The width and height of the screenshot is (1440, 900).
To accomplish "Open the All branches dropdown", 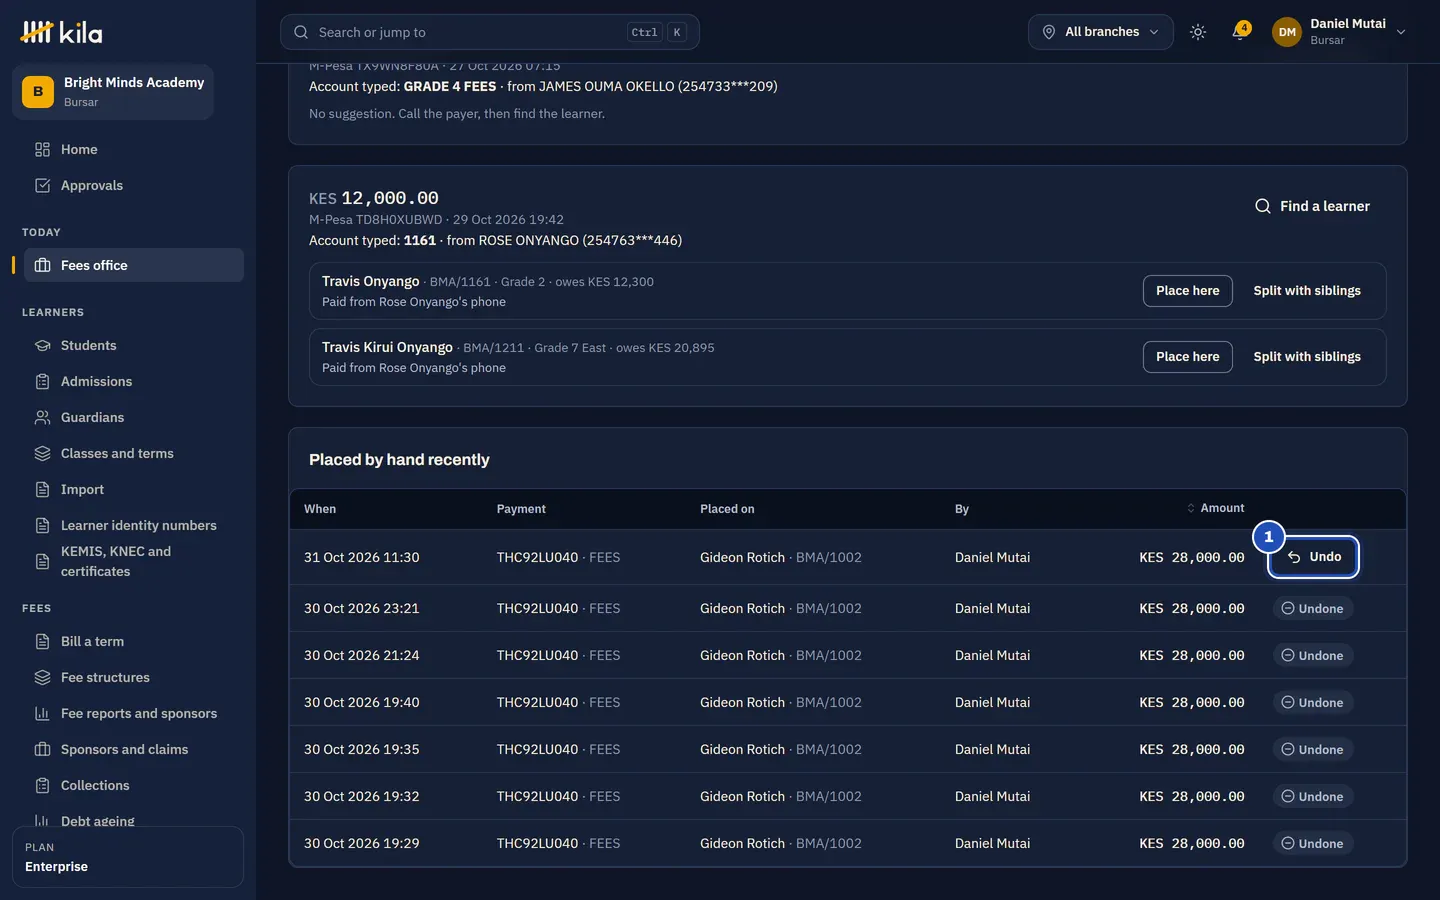I will (1101, 32).
